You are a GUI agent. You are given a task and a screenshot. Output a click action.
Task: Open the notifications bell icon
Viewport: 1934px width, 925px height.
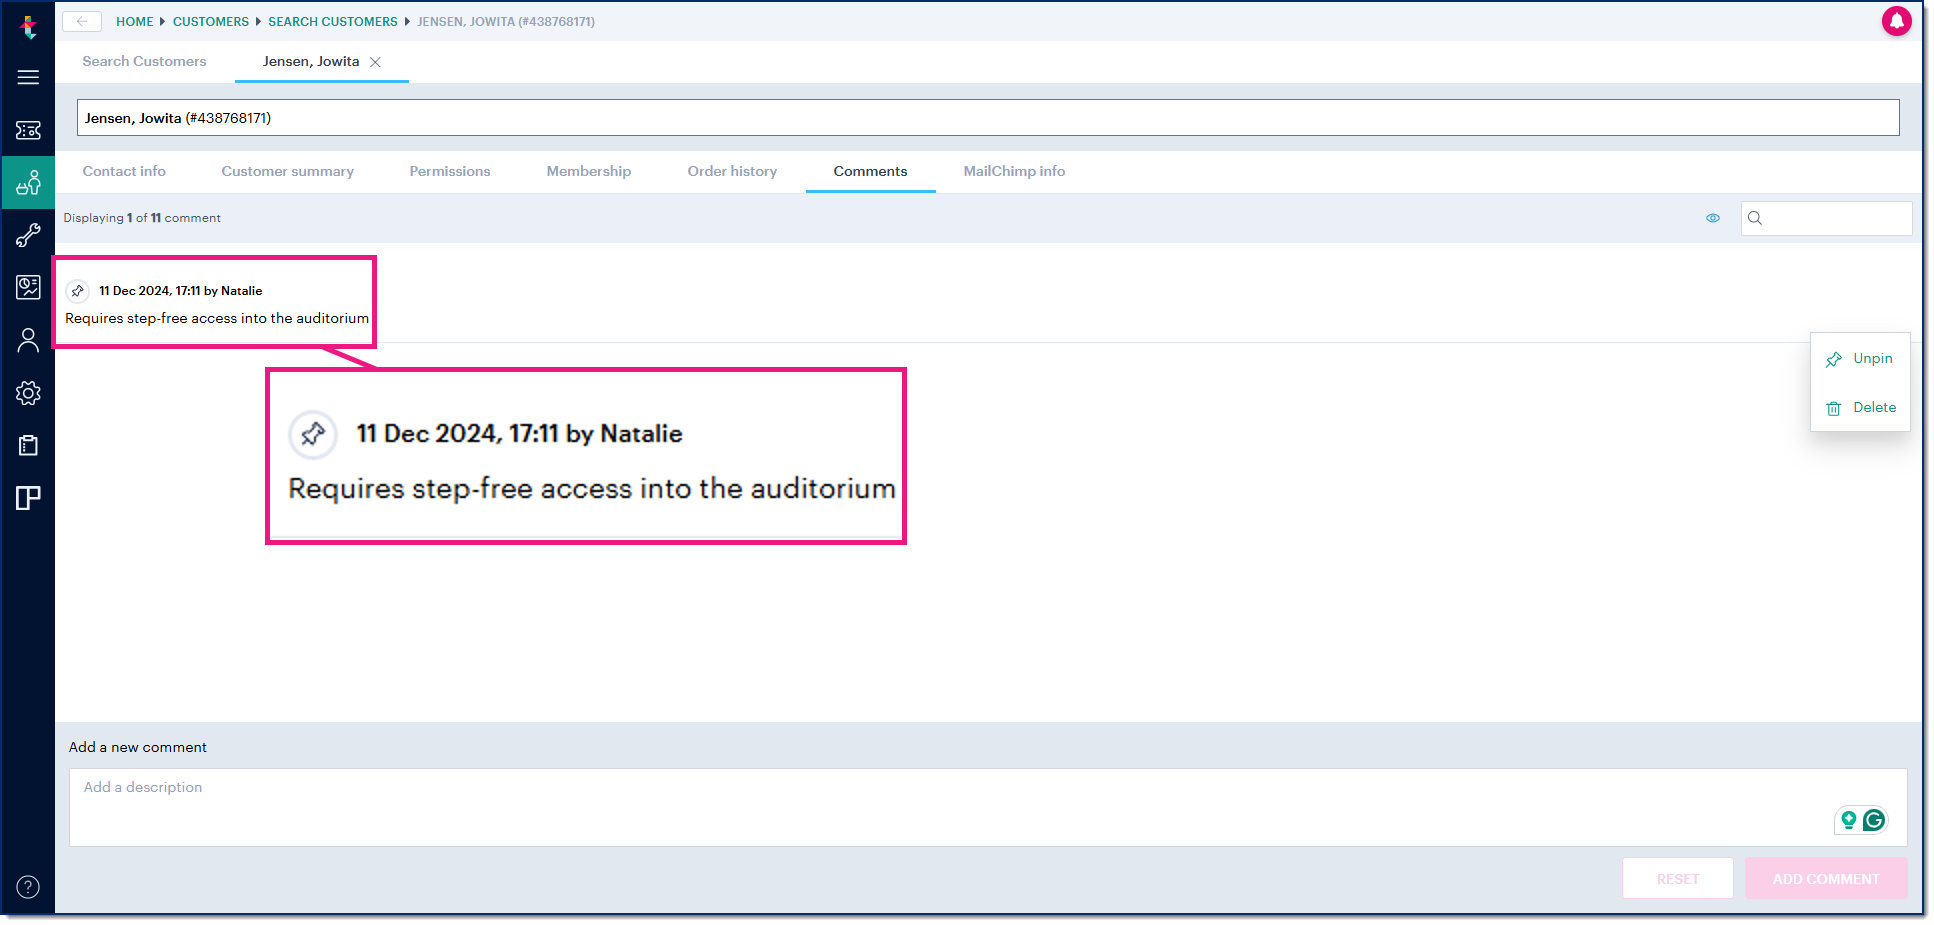1896,21
